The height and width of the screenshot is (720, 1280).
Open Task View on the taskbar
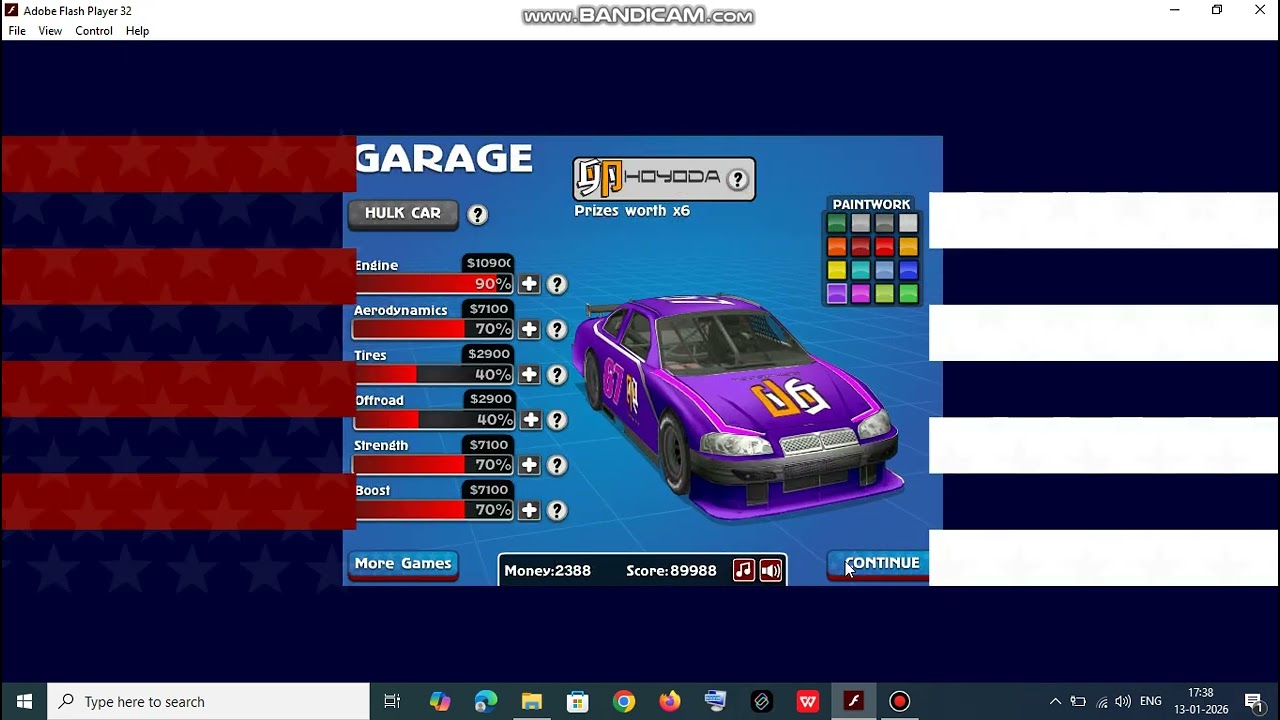coord(392,702)
